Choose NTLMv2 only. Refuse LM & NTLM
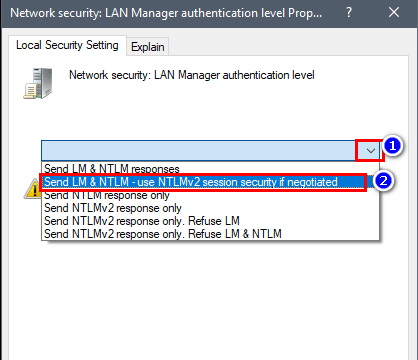 coord(163,234)
